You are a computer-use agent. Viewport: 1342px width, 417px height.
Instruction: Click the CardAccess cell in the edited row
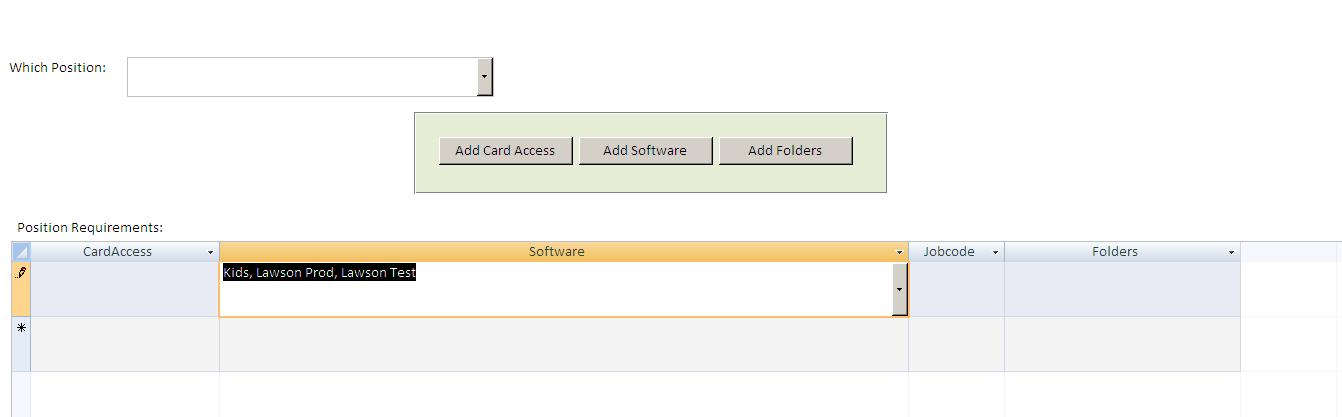coord(125,289)
